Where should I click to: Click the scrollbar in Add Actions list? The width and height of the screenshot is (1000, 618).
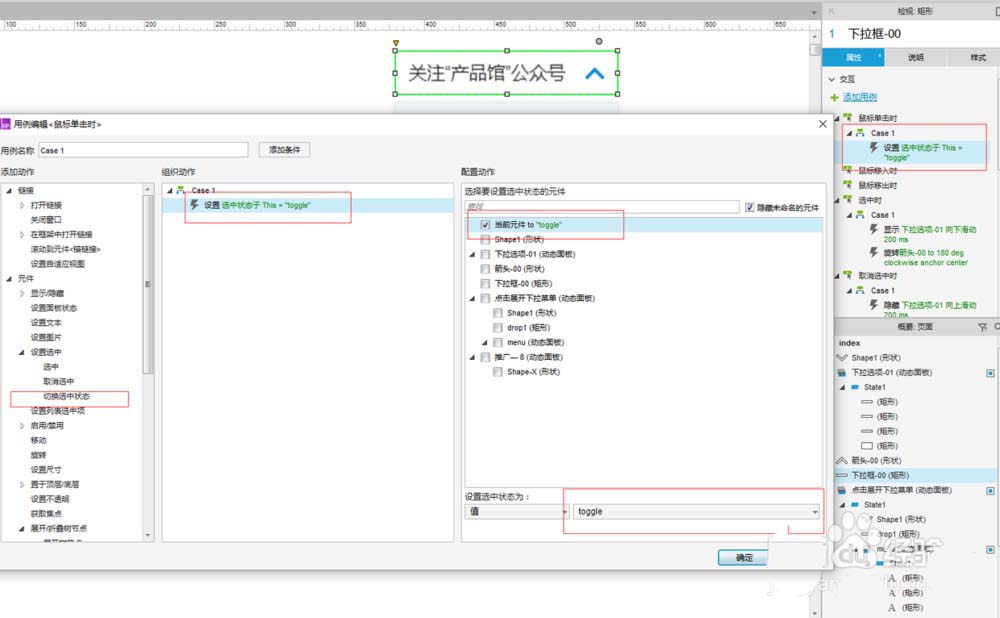[x=148, y=284]
